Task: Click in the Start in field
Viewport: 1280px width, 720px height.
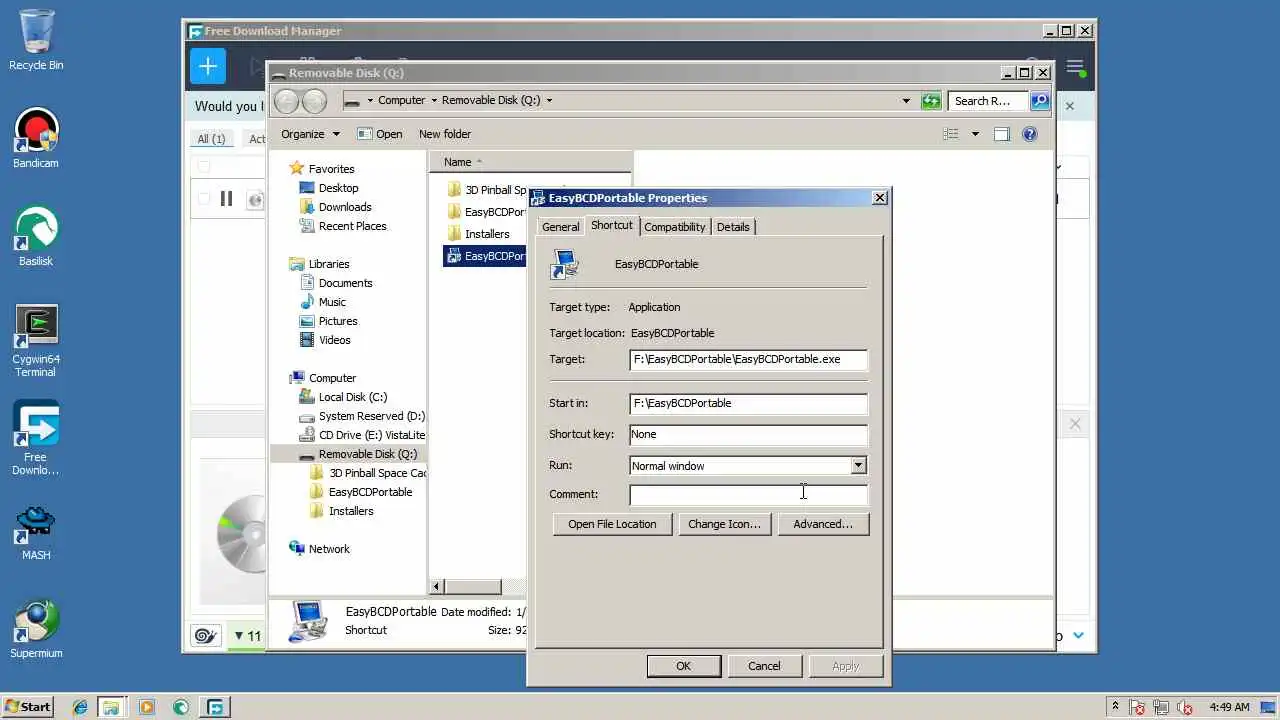Action: click(748, 403)
